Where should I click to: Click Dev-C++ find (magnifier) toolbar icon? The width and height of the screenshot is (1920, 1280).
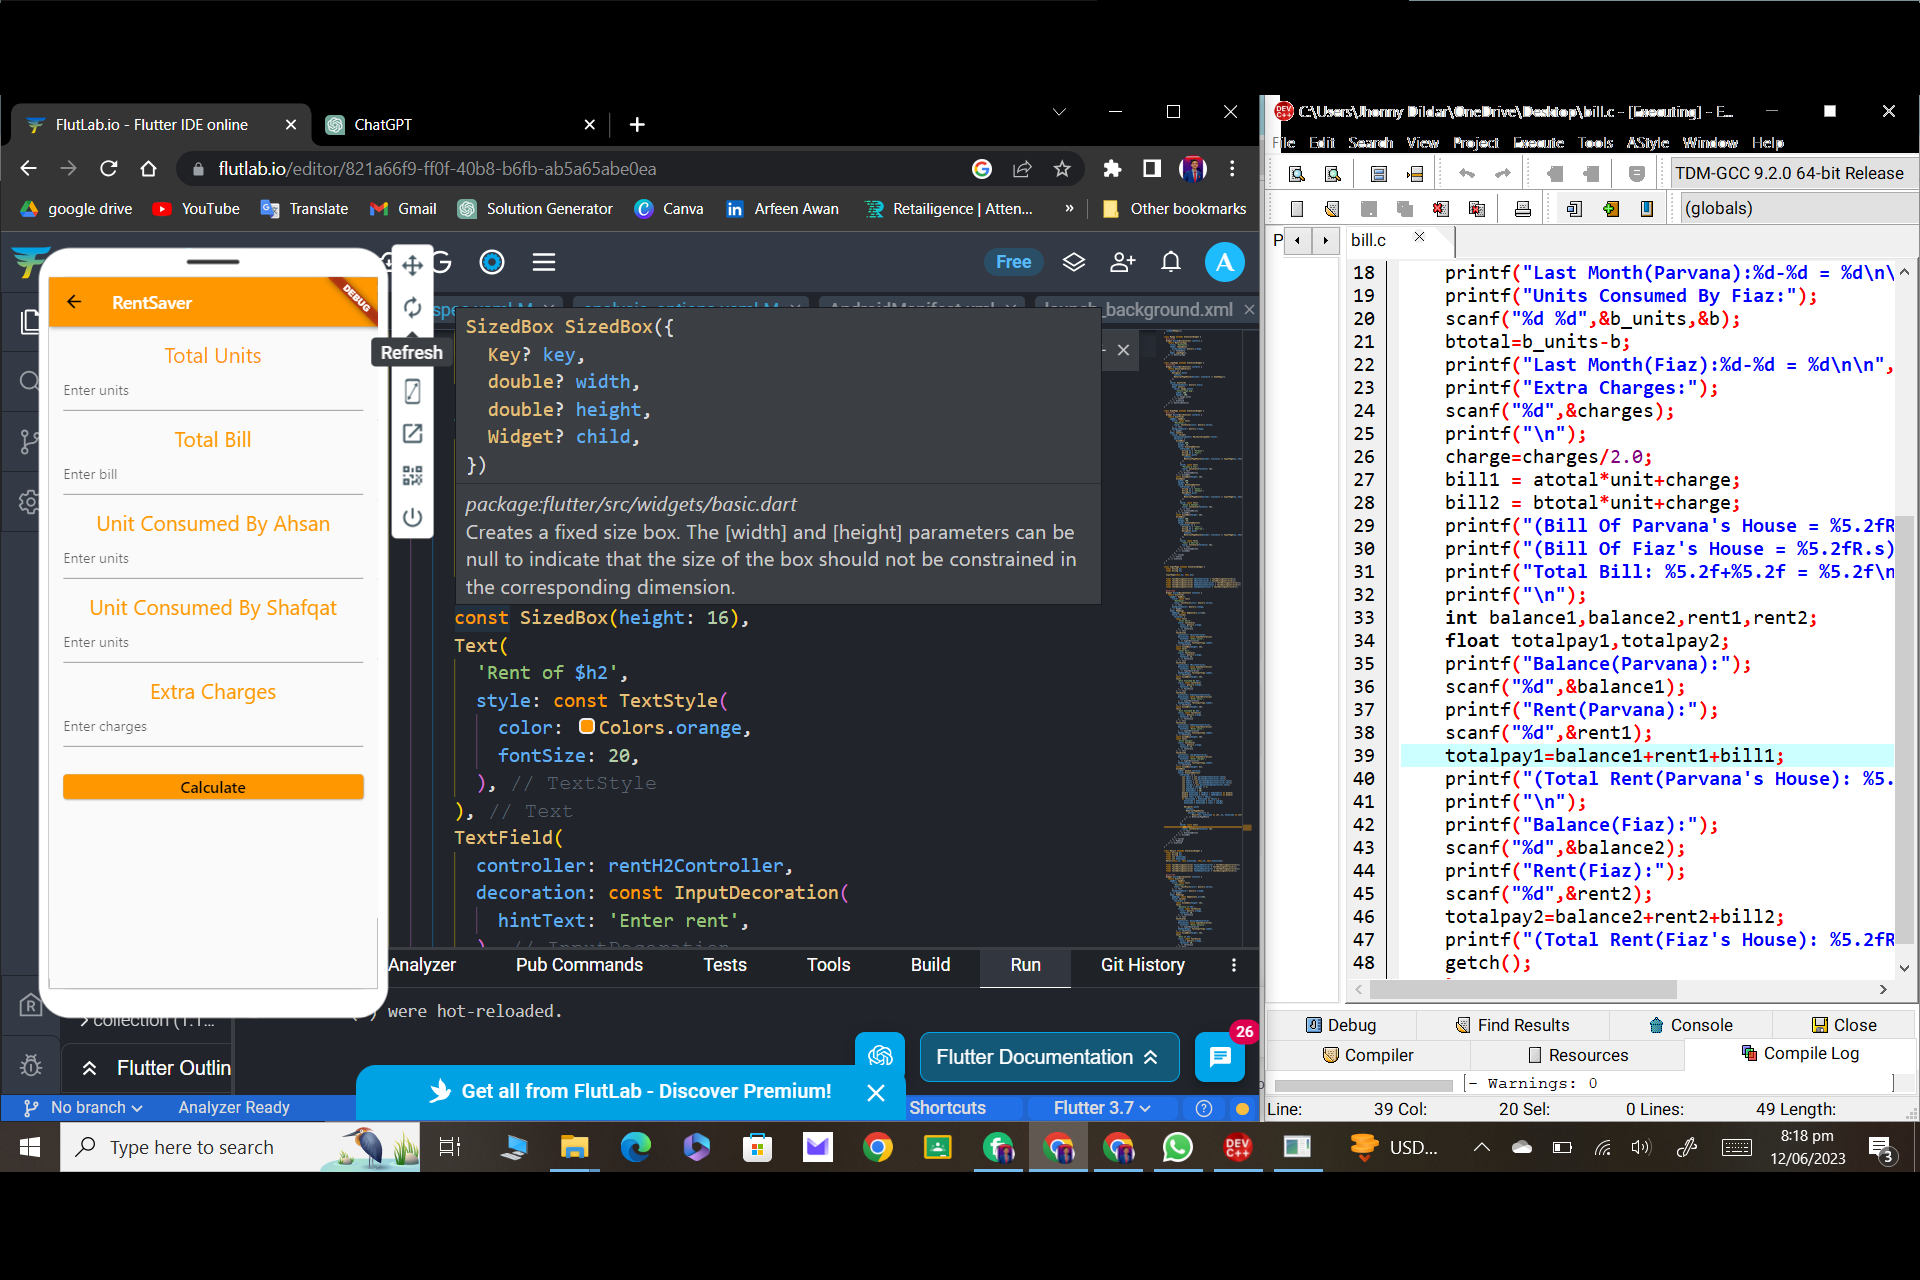pos(1296,173)
